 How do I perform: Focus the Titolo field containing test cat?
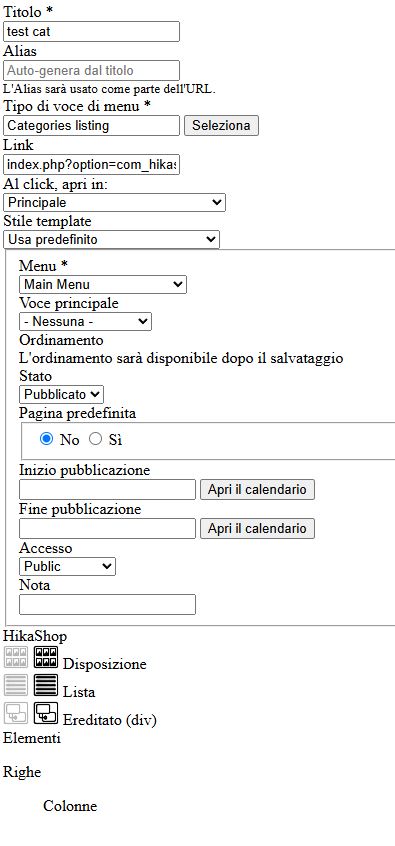coord(91,31)
